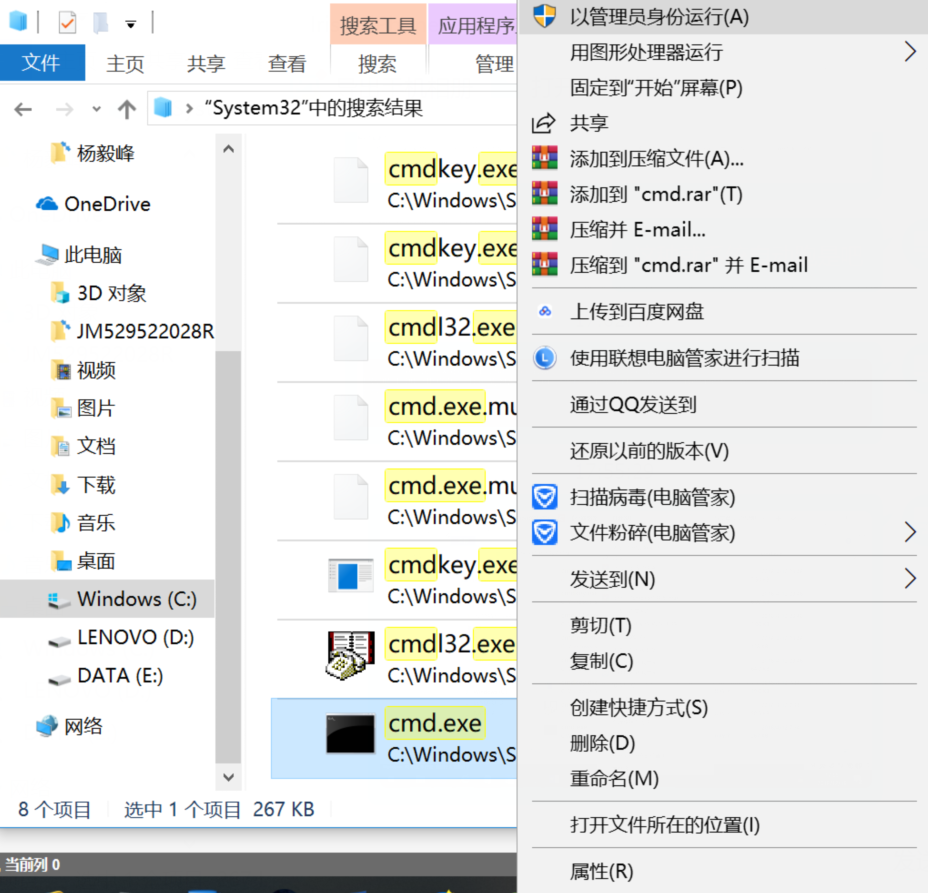Expand the 发送到 submenu arrow
Viewport: 928px width, 893px height.
coord(909,578)
